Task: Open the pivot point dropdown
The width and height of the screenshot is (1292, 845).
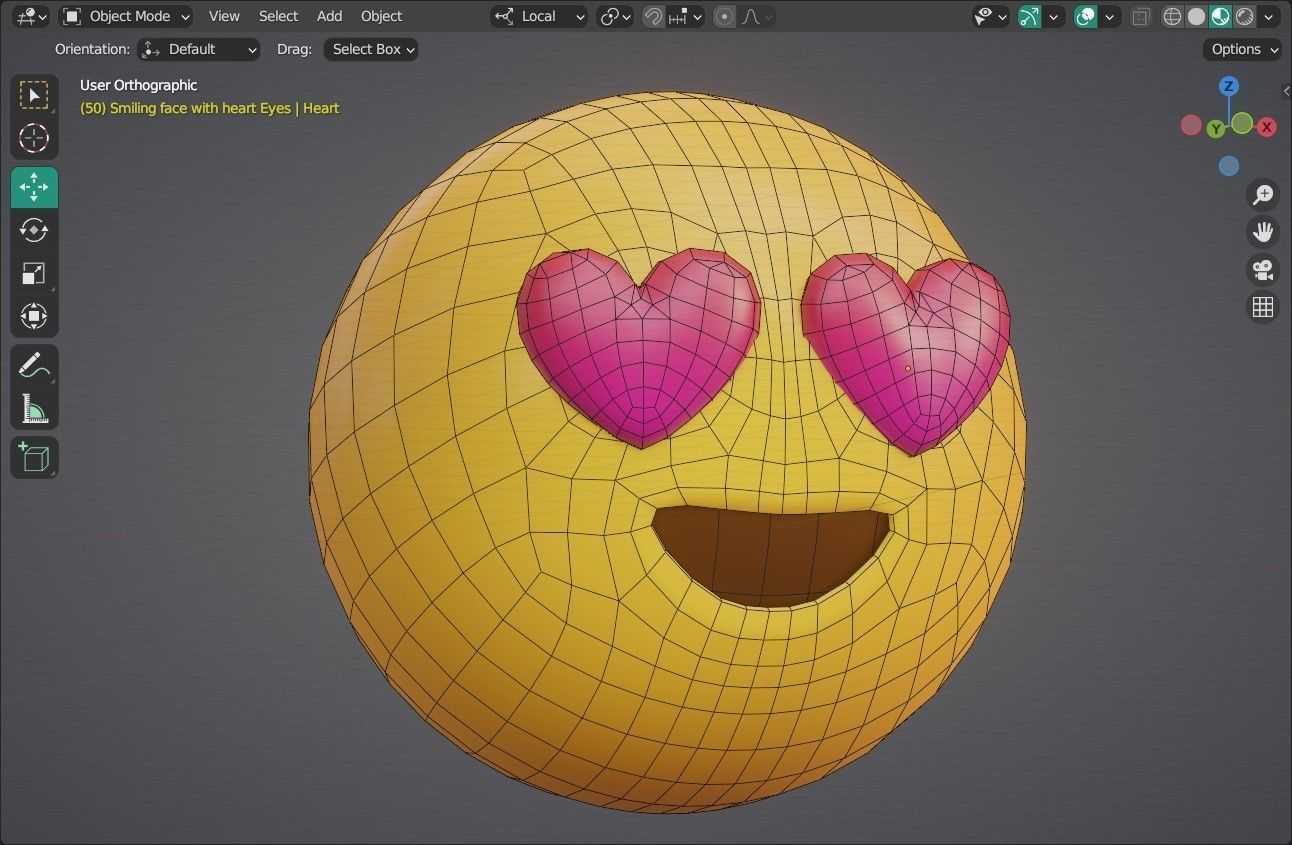Action: [615, 16]
